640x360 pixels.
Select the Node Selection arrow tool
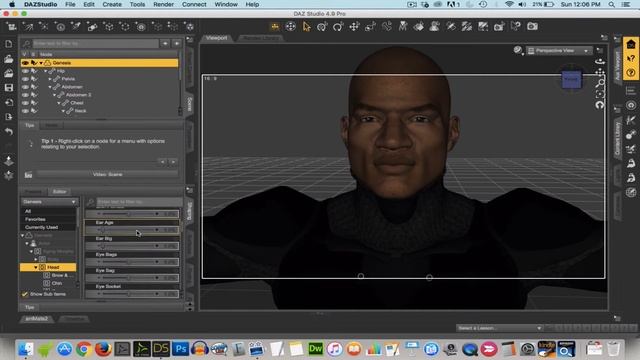(307, 27)
